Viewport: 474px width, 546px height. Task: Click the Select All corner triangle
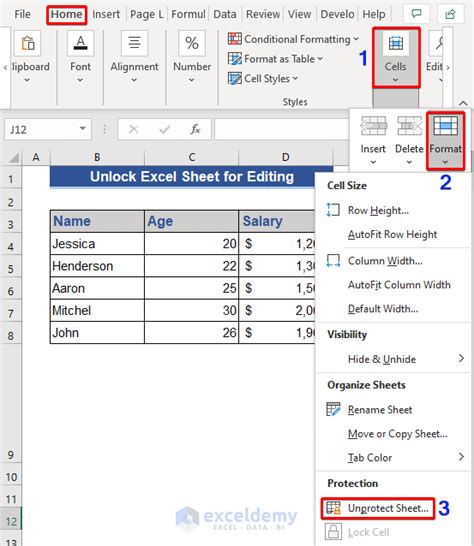tap(13, 158)
